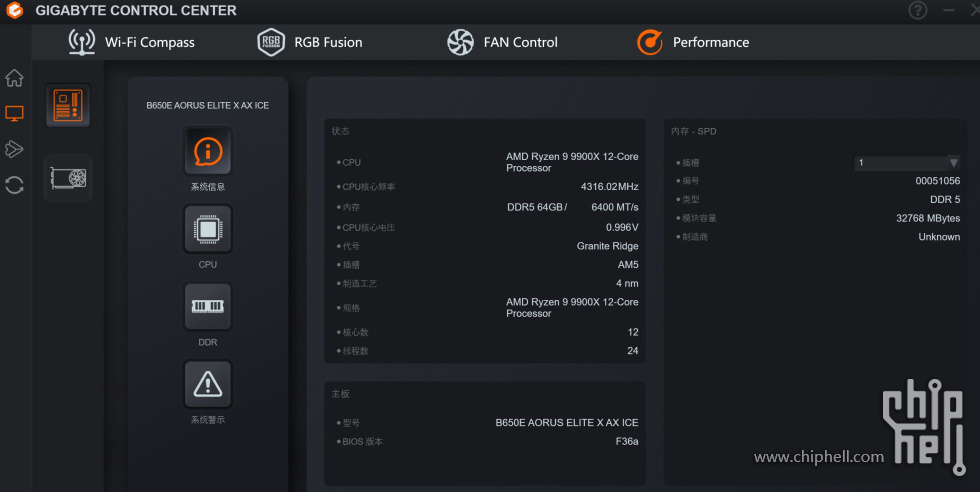The image size is (980, 492).
Task: Click socket value AM5
Action: (x=628, y=264)
